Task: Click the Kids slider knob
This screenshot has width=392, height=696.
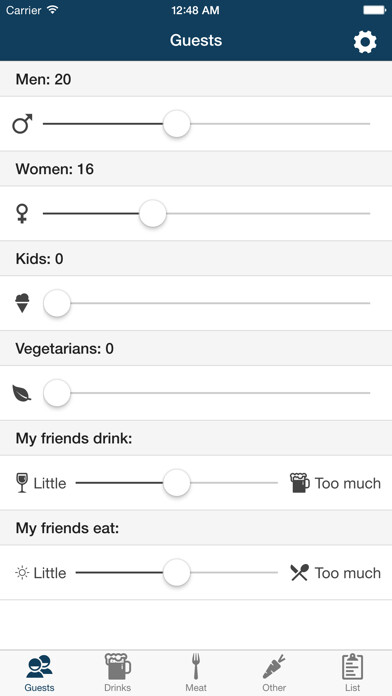Action: [x=57, y=303]
